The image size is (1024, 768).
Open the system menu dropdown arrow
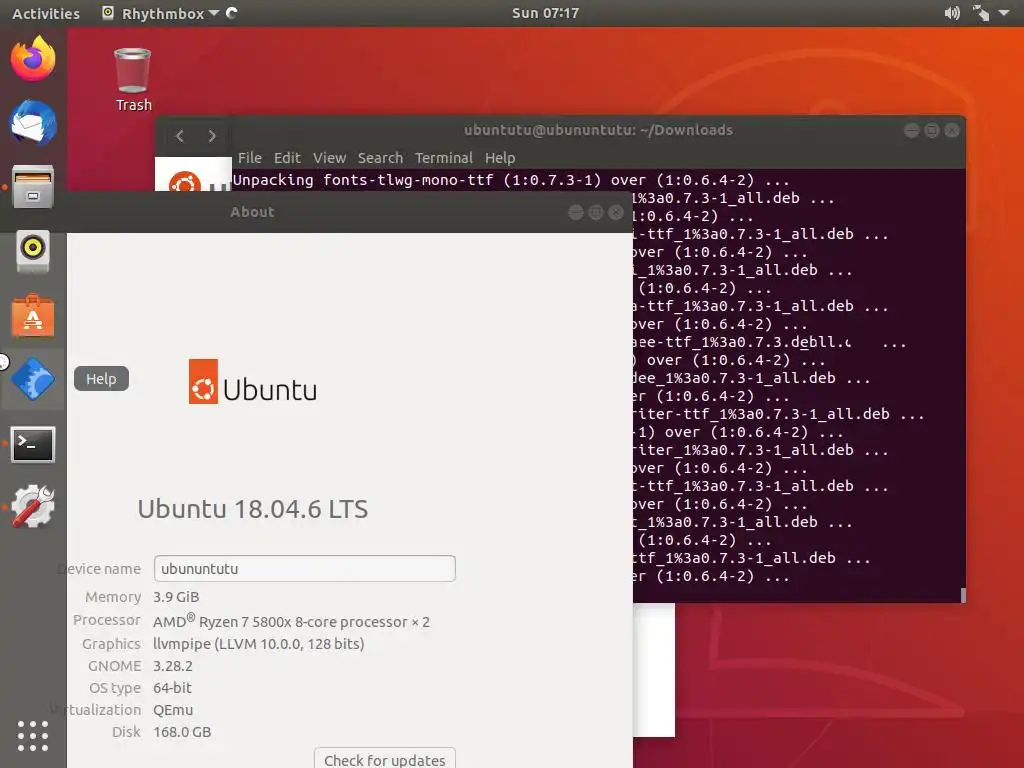click(1004, 13)
